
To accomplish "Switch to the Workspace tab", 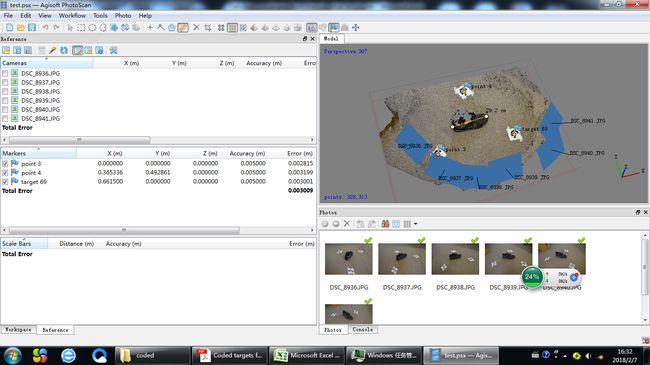I will pos(18,330).
